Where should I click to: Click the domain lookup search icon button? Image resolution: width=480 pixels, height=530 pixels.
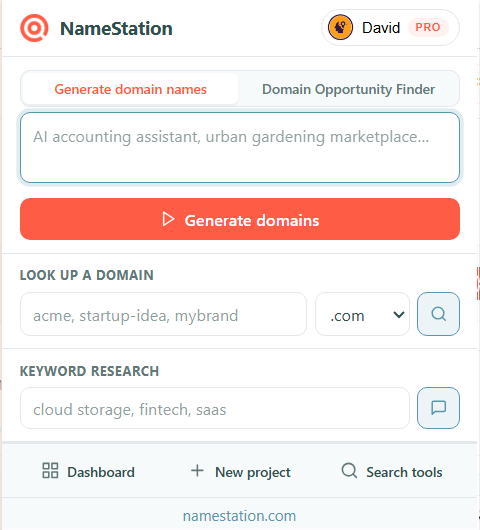(438, 314)
